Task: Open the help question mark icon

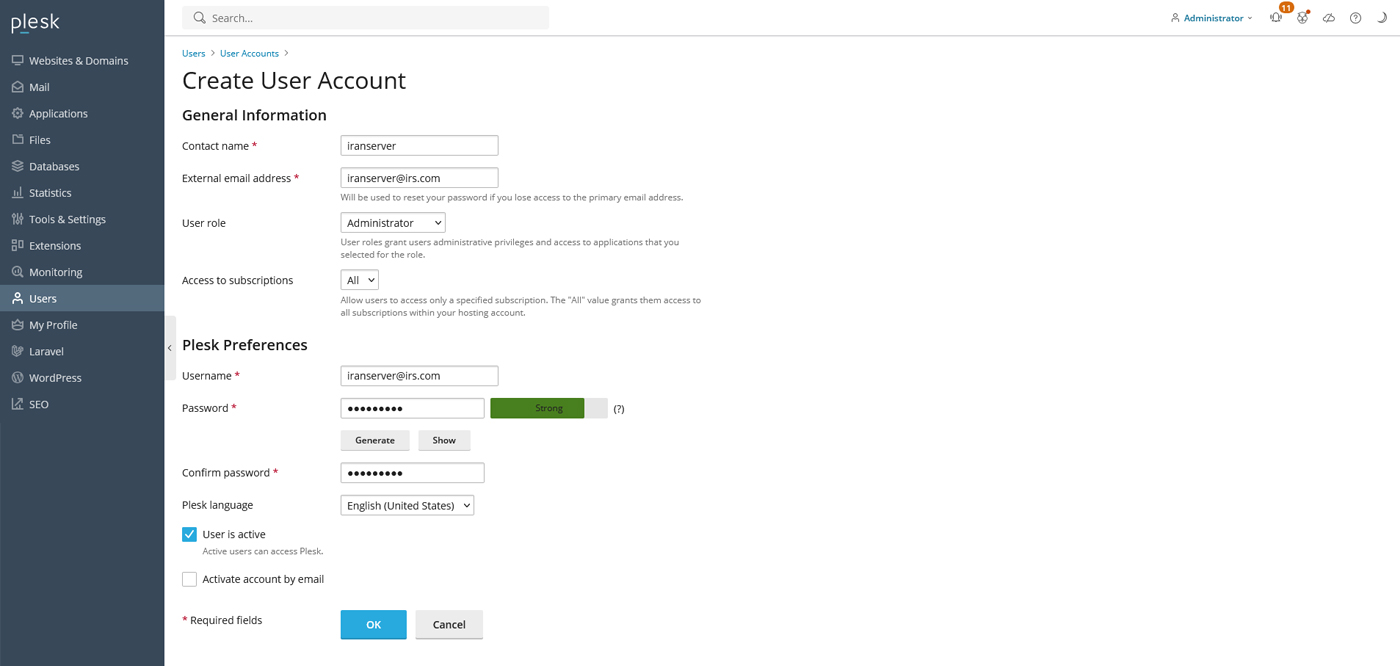Action: (x=1355, y=18)
